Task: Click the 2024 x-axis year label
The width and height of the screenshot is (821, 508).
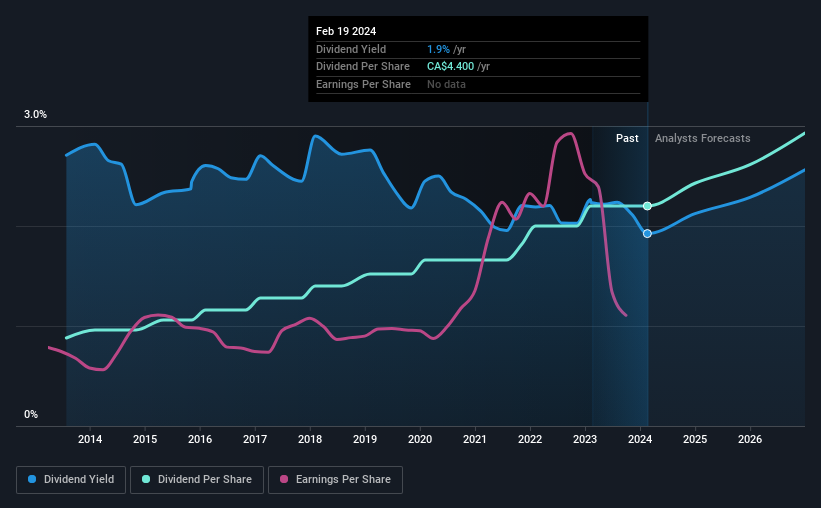Action: coord(640,439)
